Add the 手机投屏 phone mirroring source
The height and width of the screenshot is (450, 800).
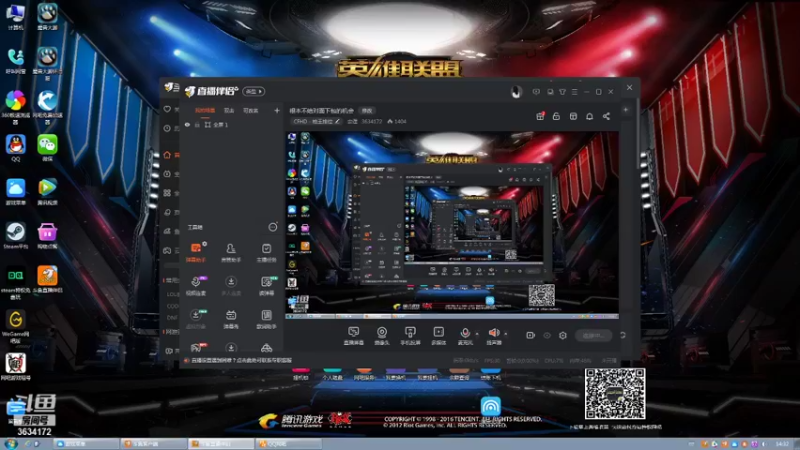pyautogui.click(x=410, y=336)
